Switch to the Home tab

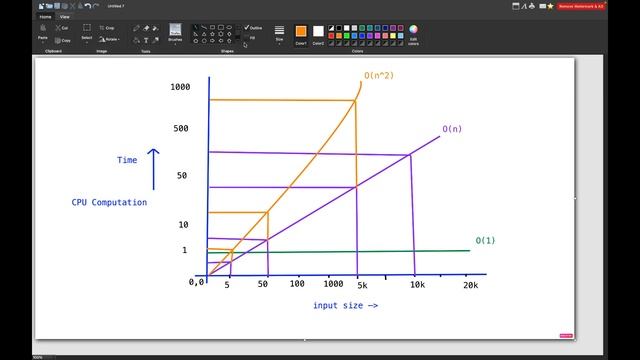click(45, 17)
